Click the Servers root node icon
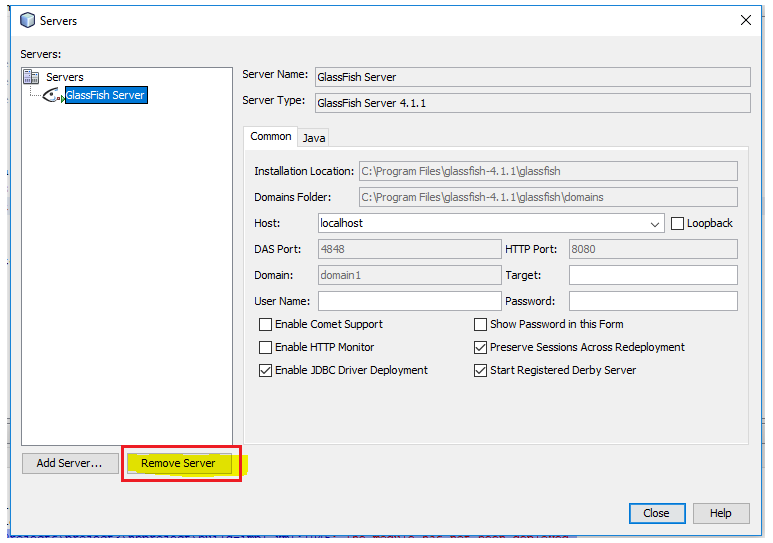The height and width of the screenshot is (543, 773). point(31,76)
